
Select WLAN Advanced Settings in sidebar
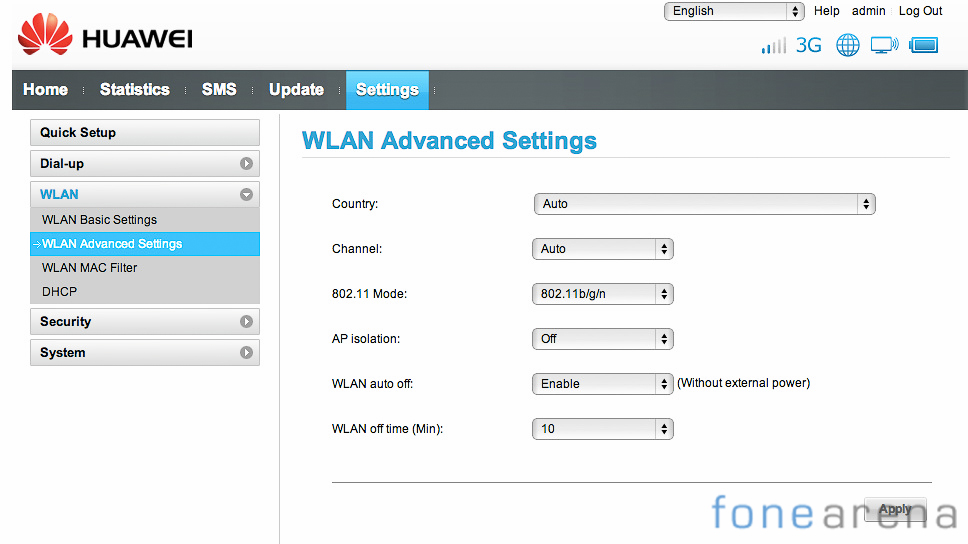145,244
